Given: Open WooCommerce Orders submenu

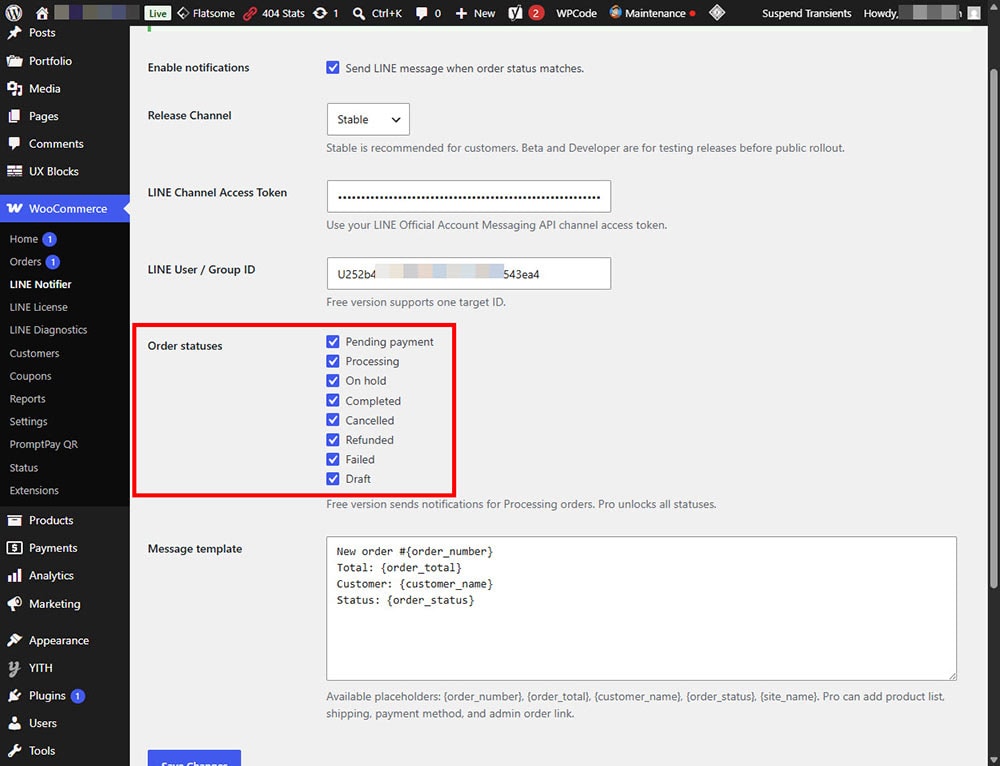Looking at the screenshot, I should click(x=26, y=261).
